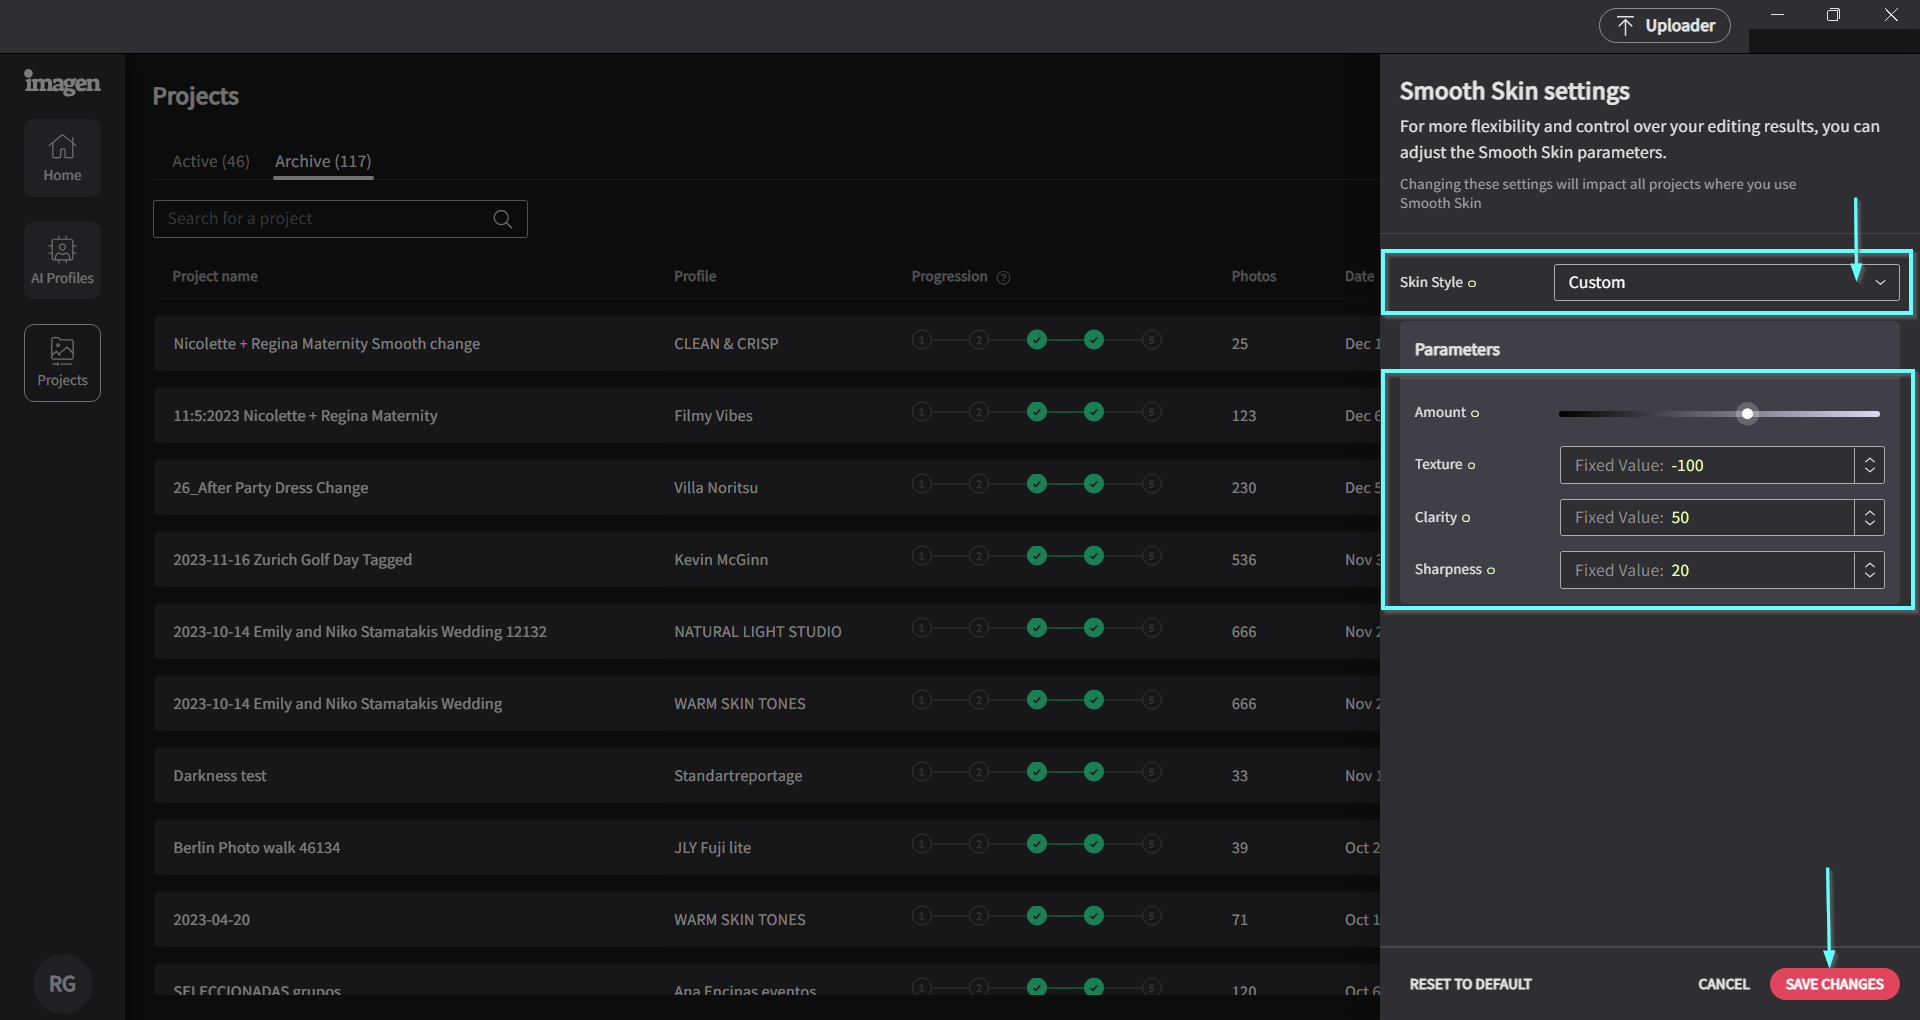Sort by Profile column header

point(695,276)
